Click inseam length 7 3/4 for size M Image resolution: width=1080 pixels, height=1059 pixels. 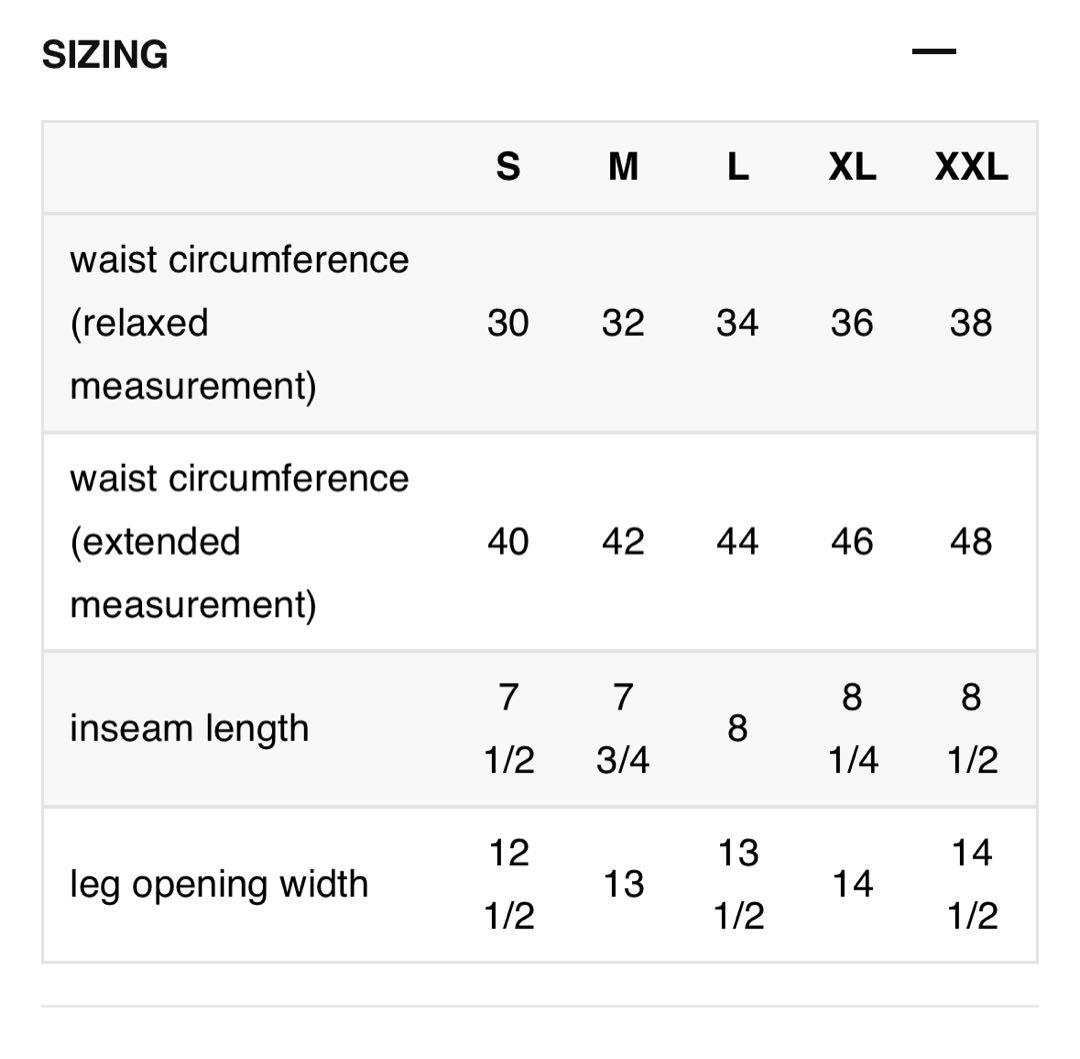(x=623, y=728)
